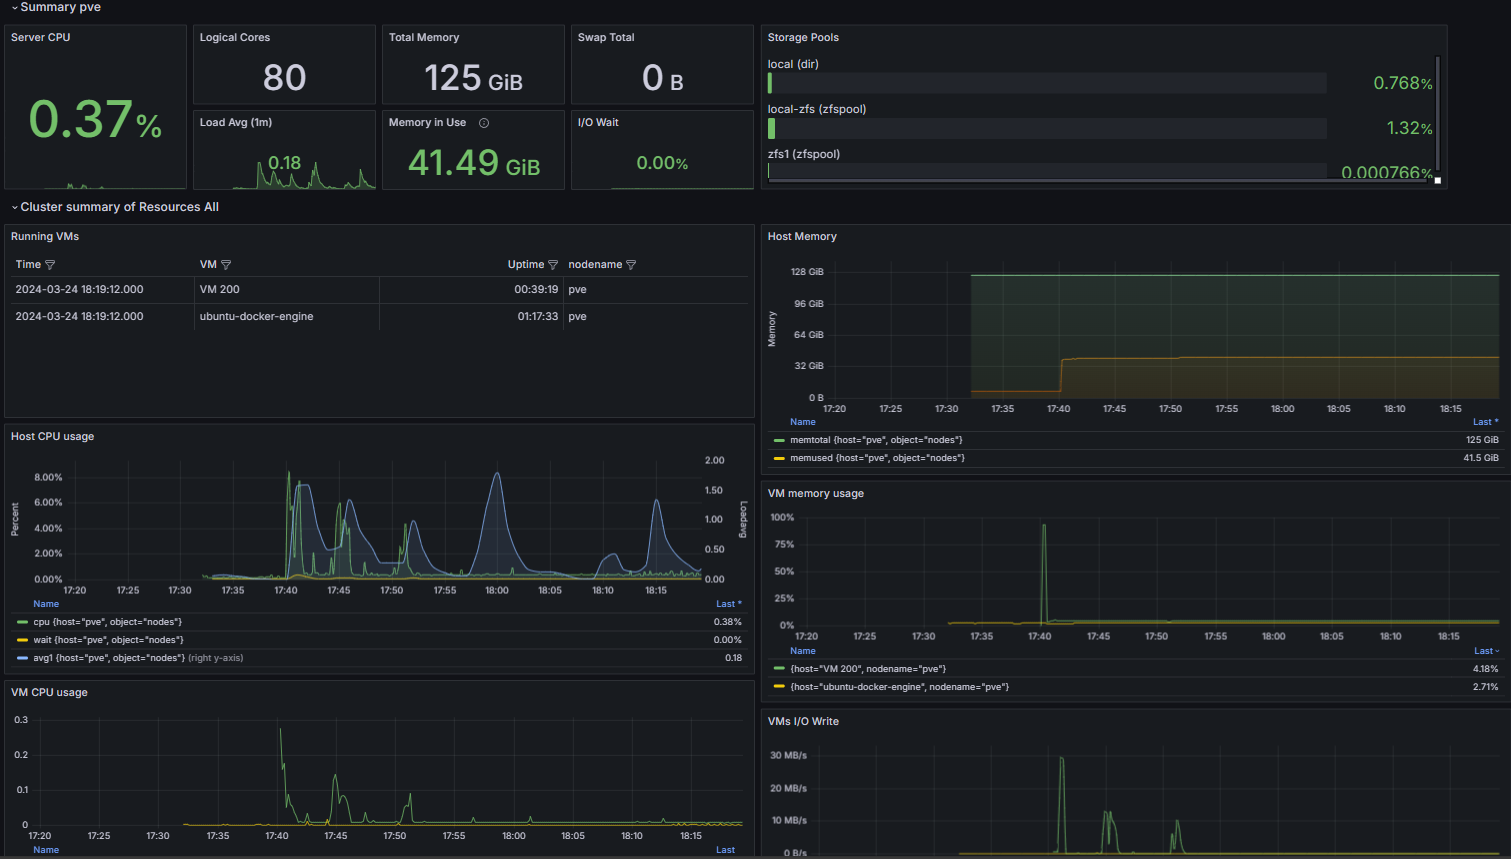Toggle VM 200 series in VM memory legend
Screen dimensions: 1511x859
[868, 669]
